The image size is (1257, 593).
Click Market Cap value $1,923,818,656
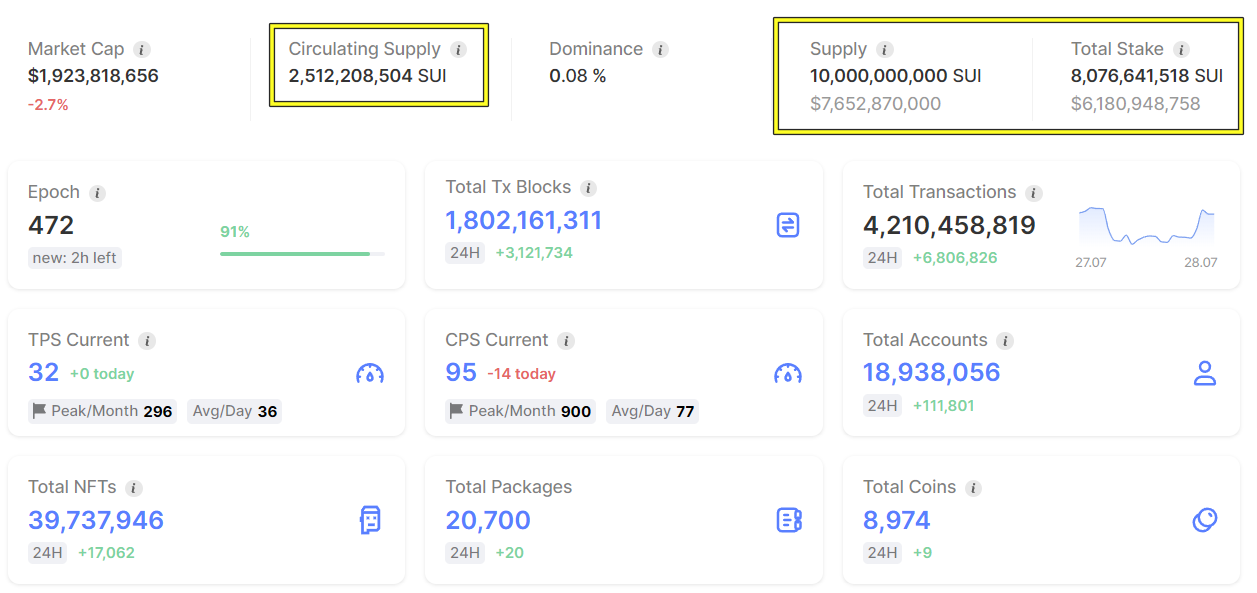point(93,76)
